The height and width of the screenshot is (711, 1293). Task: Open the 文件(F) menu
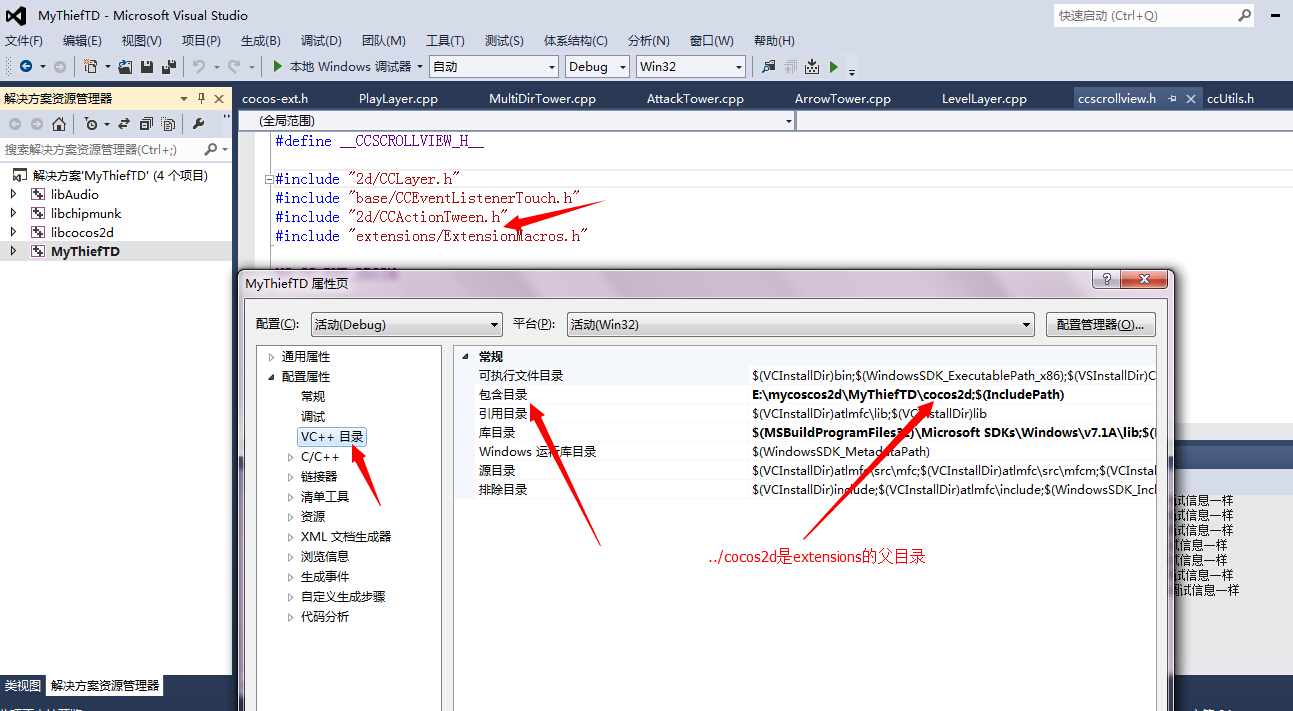(24, 40)
